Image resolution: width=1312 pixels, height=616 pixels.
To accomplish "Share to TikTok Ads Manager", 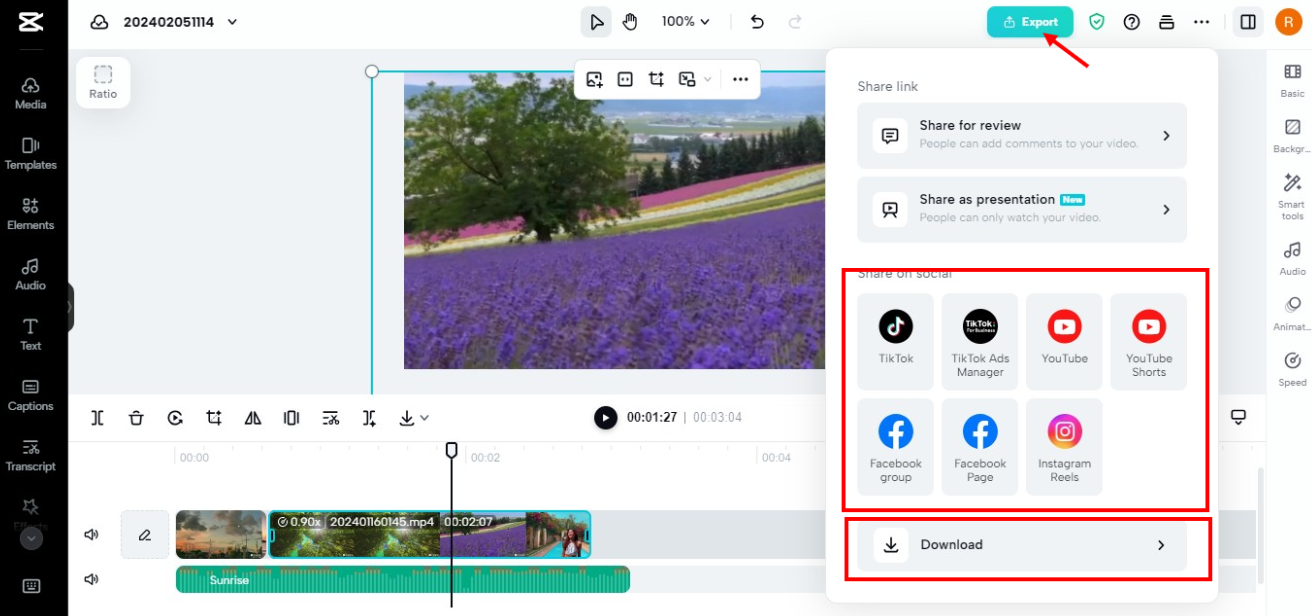I will click(980, 341).
